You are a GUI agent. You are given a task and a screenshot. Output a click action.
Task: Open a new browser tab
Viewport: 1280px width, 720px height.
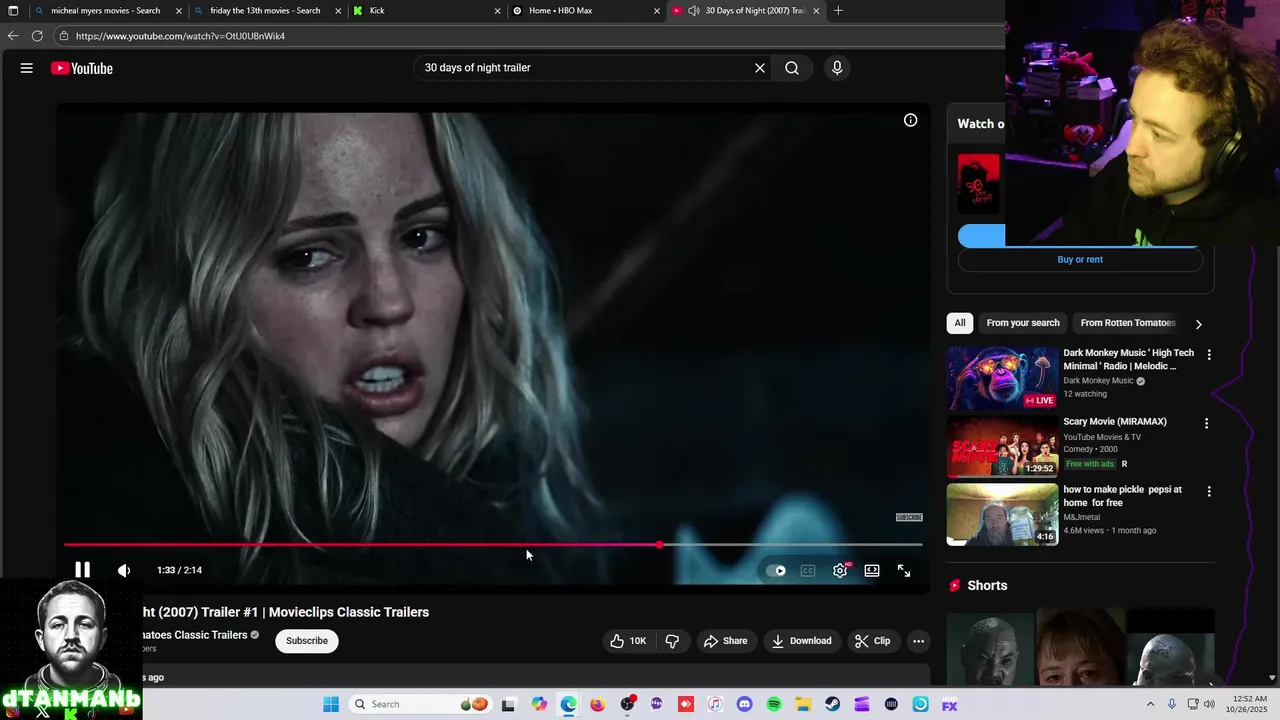pyautogui.click(x=838, y=11)
